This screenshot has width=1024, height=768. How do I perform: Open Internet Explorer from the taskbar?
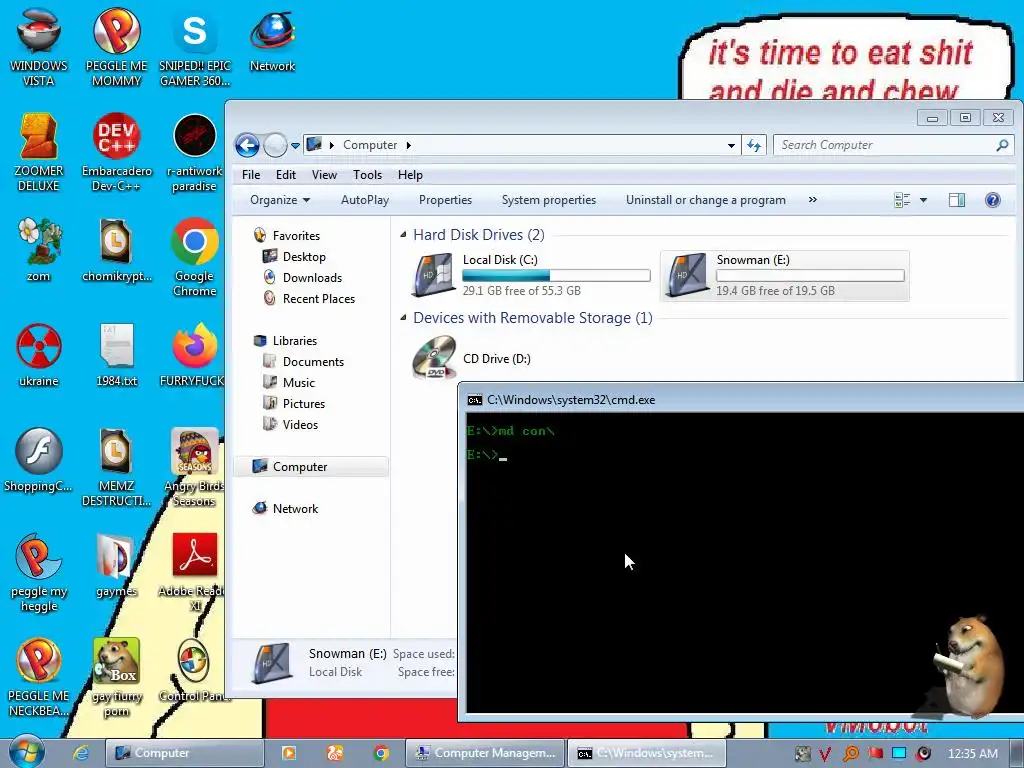pos(81,753)
